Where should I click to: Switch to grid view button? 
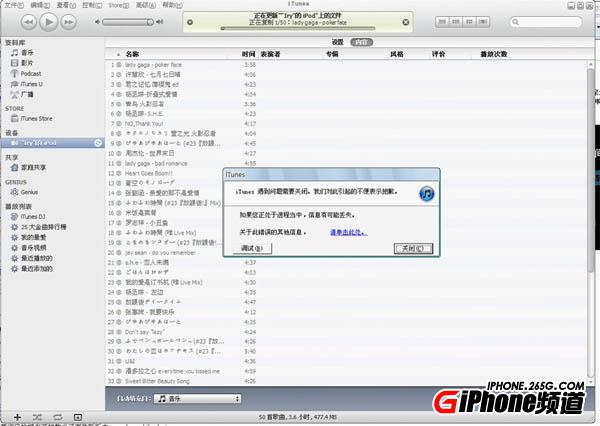tap(469, 22)
